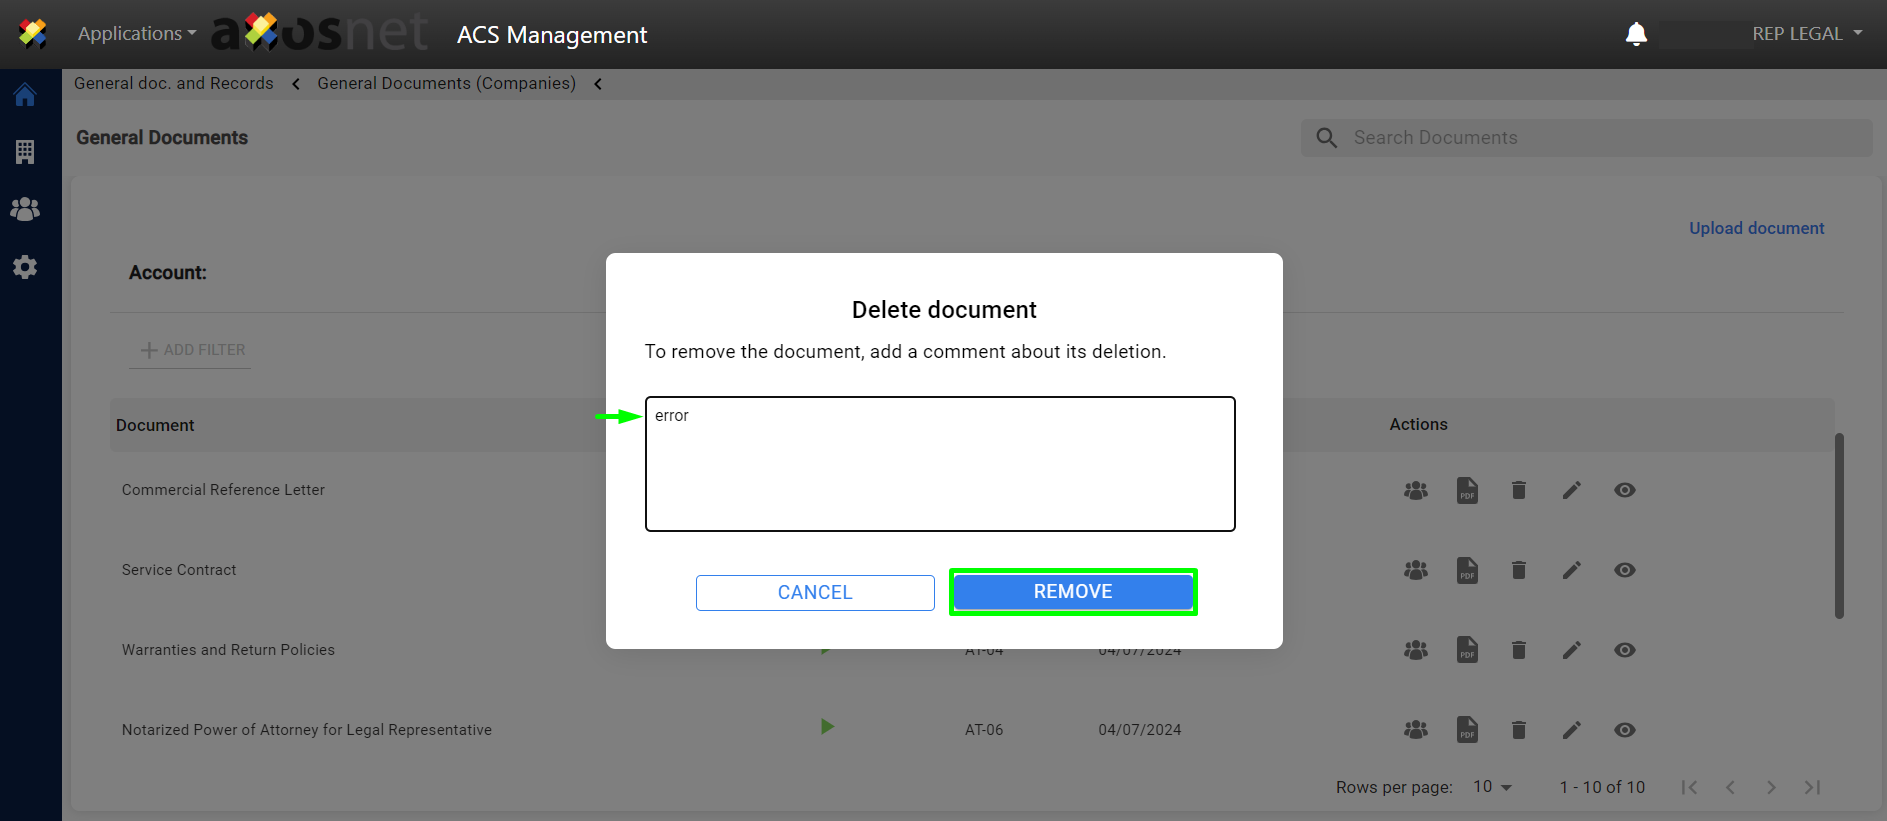The height and width of the screenshot is (821, 1887).
Task: Edit Warranties and Return Policies with pencil
Action: click(x=1572, y=650)
